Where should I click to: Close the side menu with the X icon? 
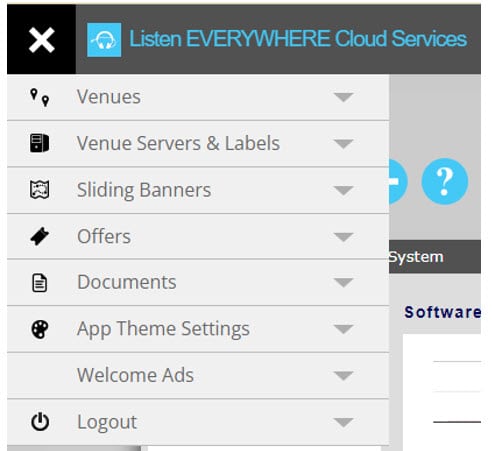(x=41, y=40)
